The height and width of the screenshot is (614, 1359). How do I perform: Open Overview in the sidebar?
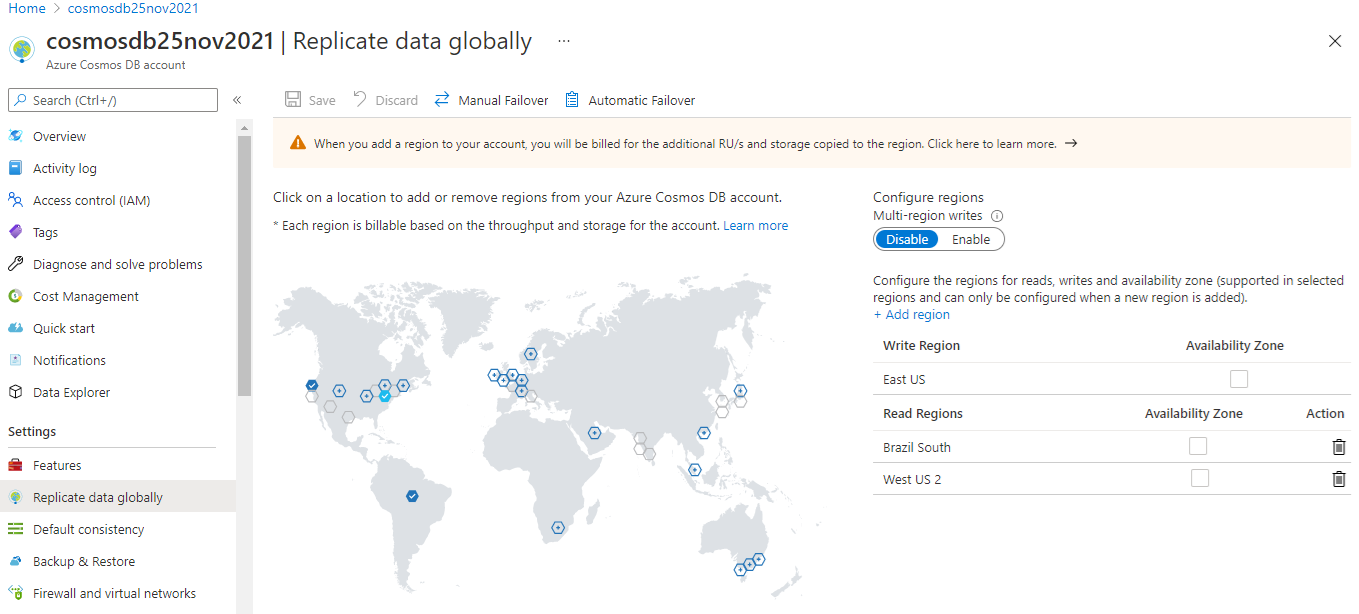(118, 136)
